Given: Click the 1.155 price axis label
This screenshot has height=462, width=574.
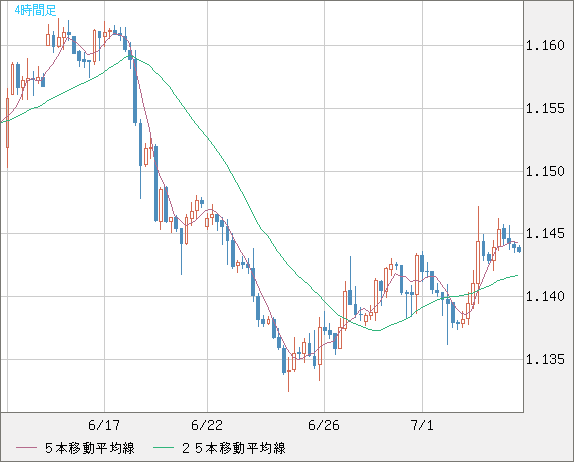Looking at the screenshot, I should pyautogui.click(x=545, y=109).
